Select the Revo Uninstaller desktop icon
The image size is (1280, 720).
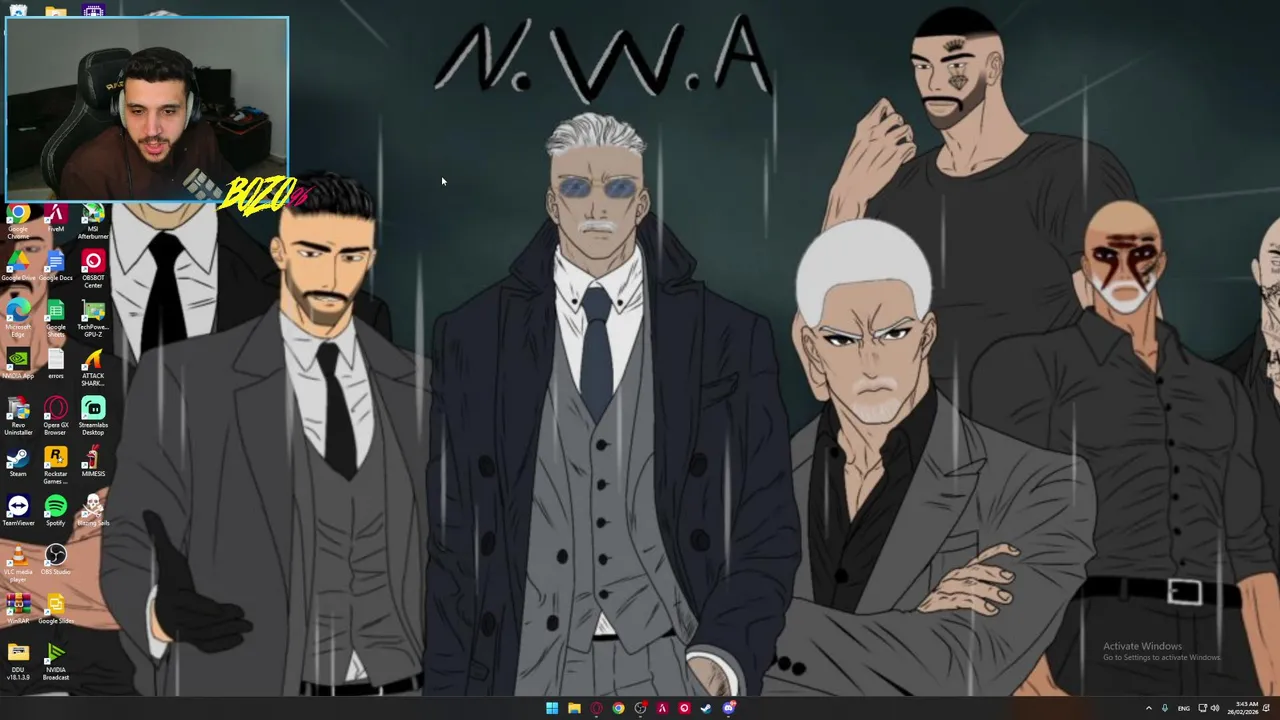[x=18, y=416]
